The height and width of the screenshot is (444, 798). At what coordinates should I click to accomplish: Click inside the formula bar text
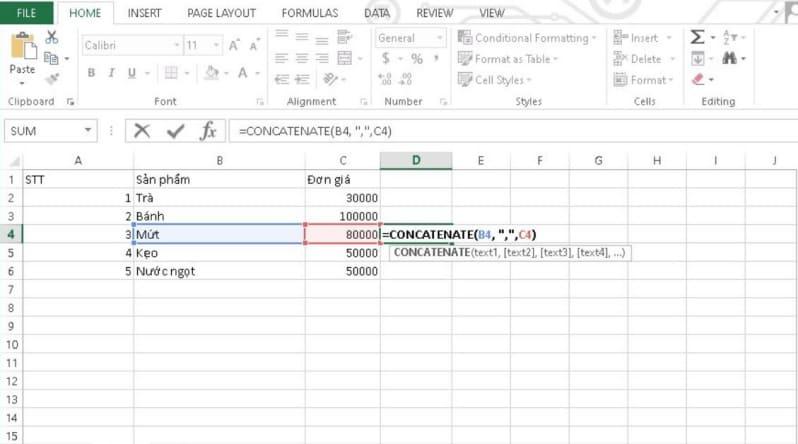(x=315, y=131)
